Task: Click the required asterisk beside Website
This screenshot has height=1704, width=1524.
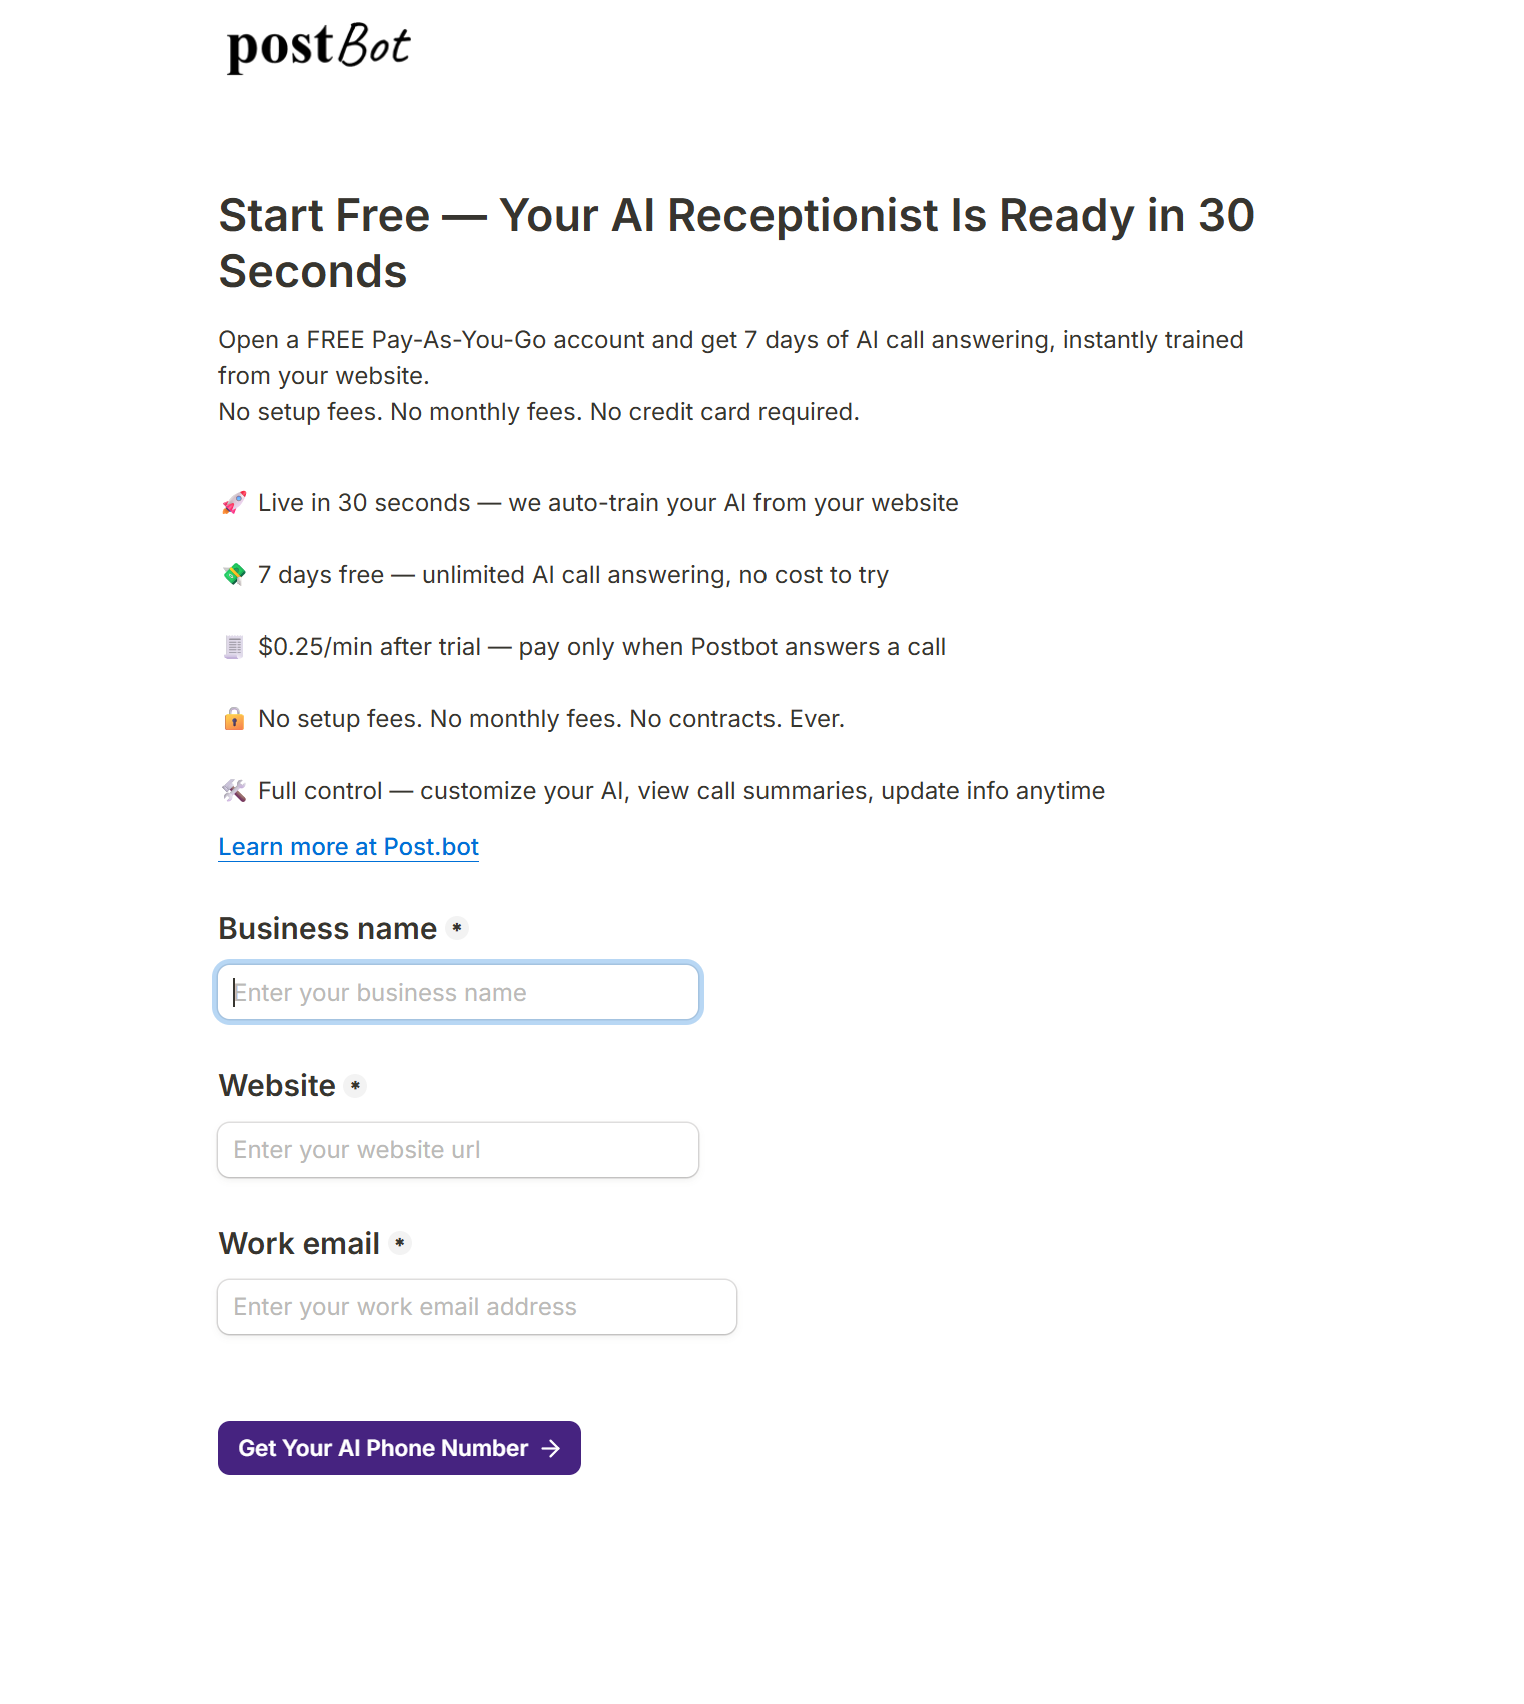Action: tap(355, 1085)
